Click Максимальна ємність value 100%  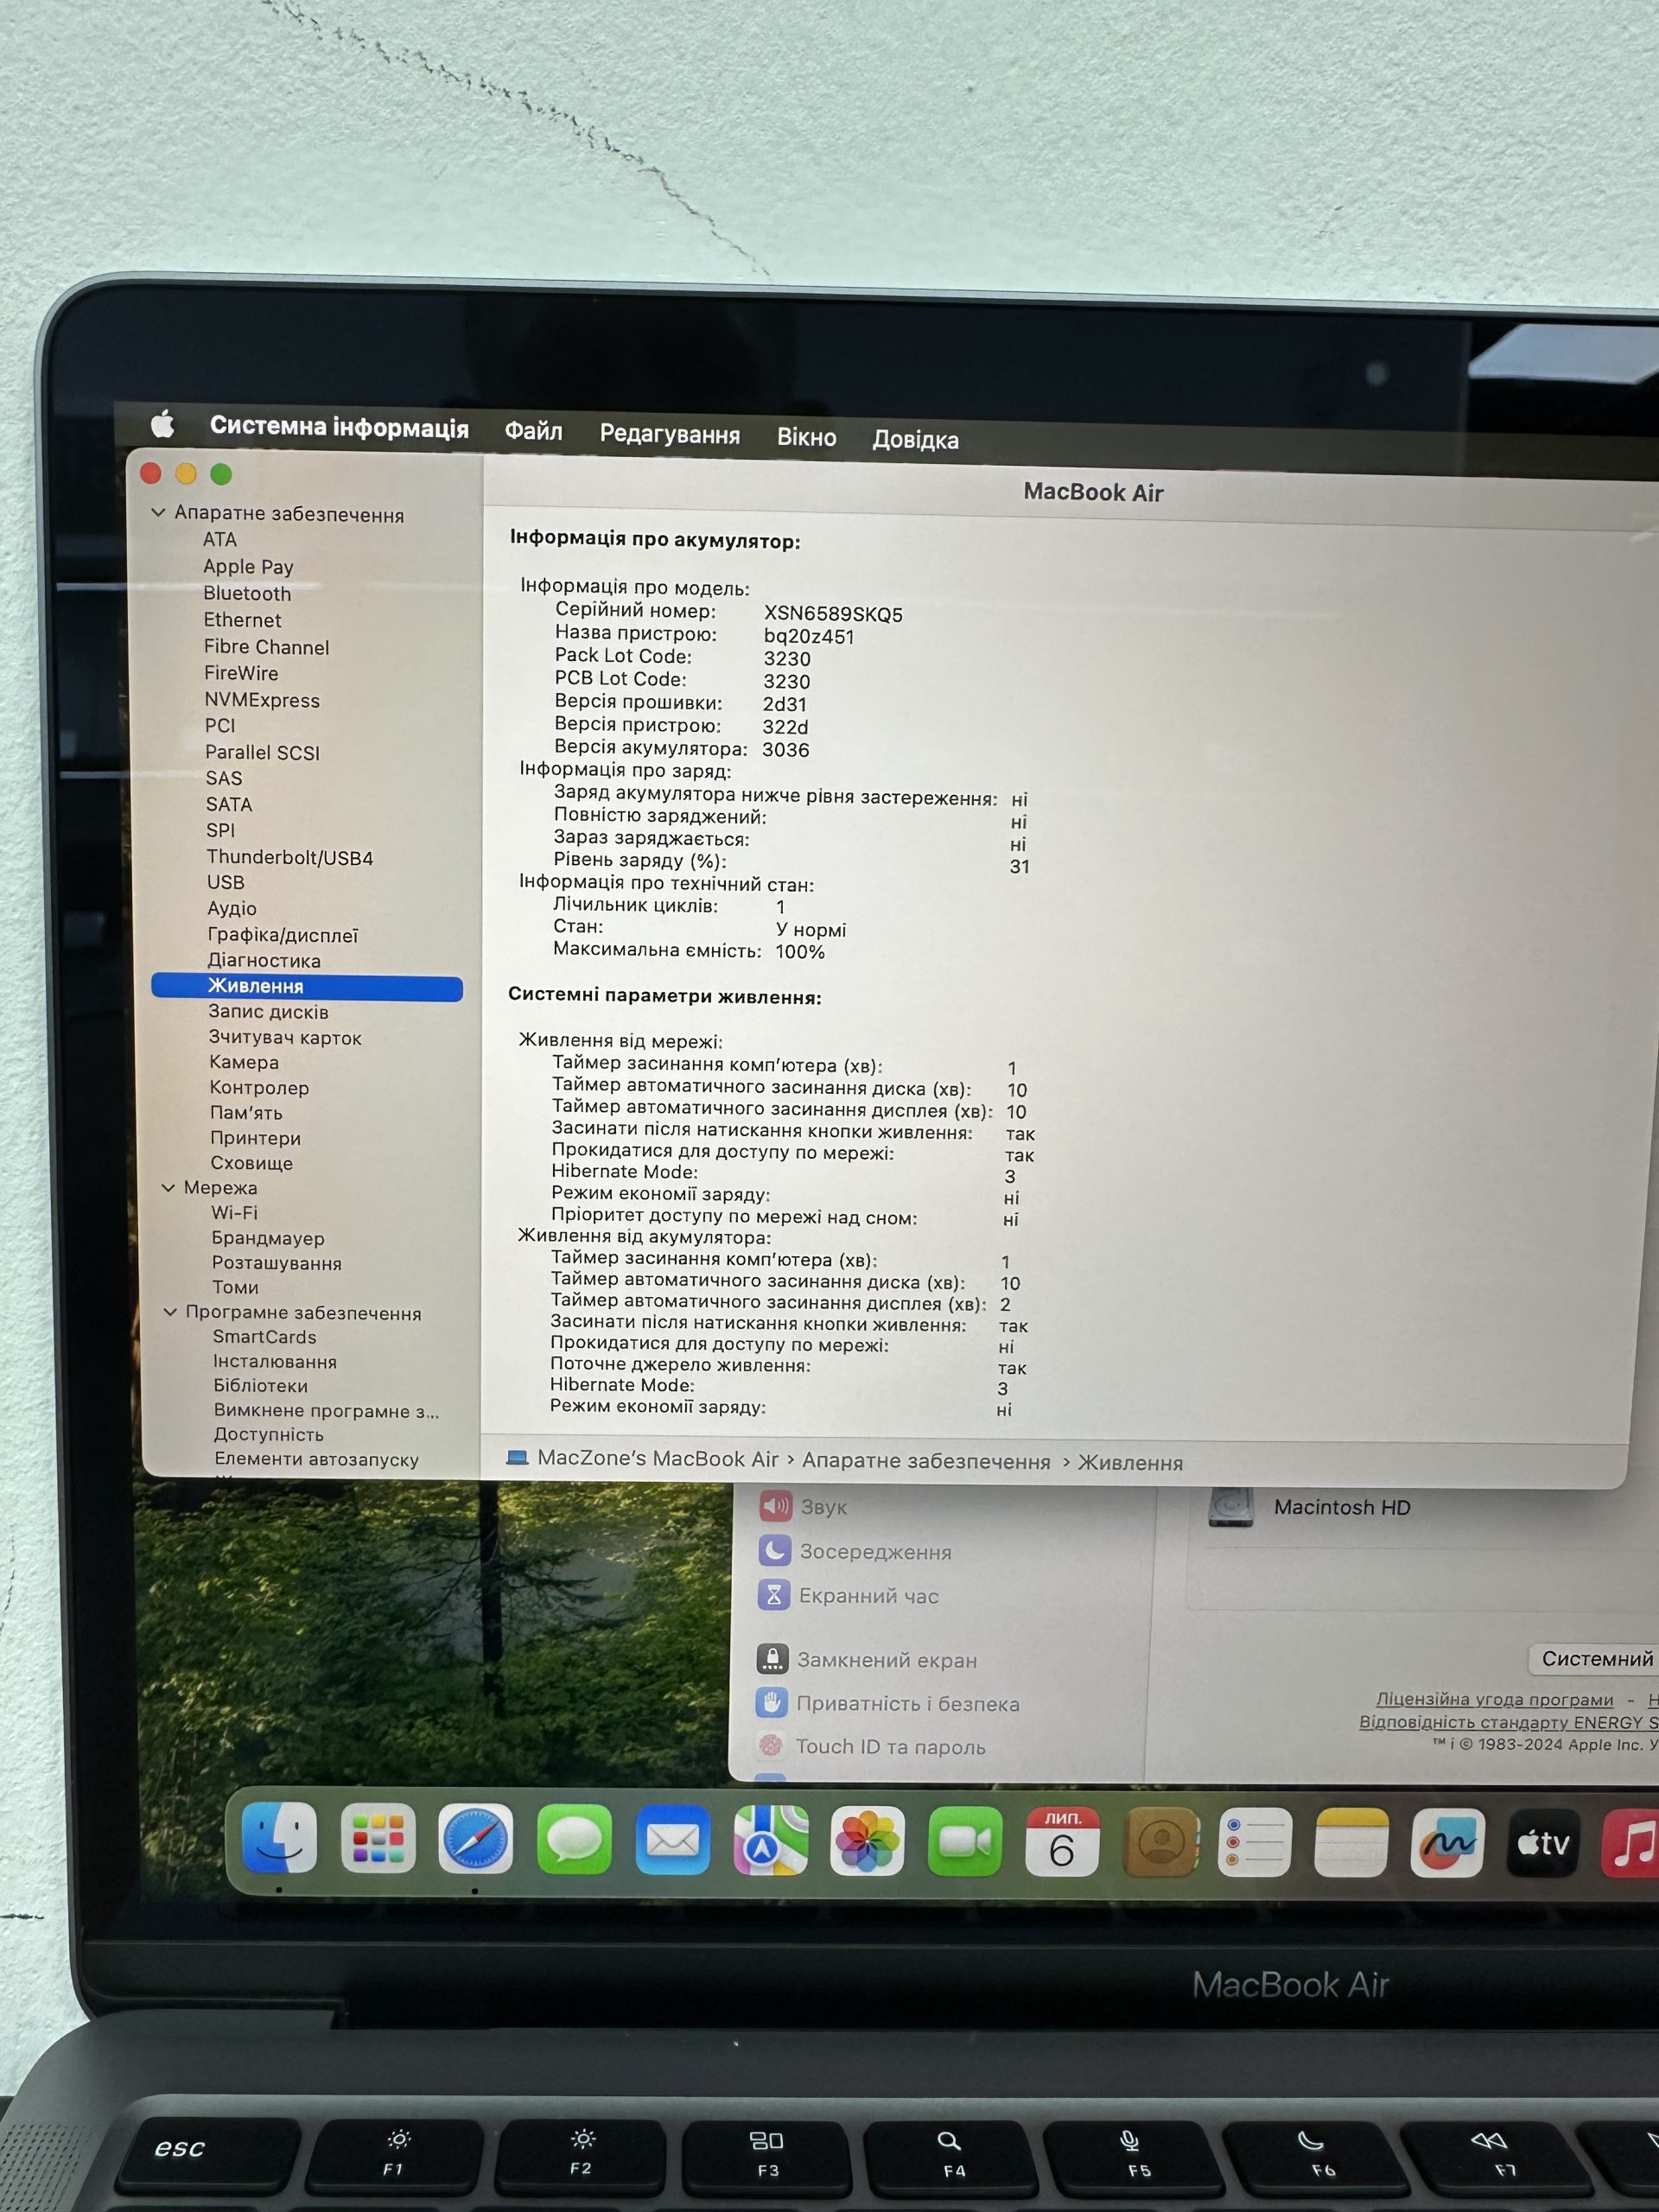point(800,952)
